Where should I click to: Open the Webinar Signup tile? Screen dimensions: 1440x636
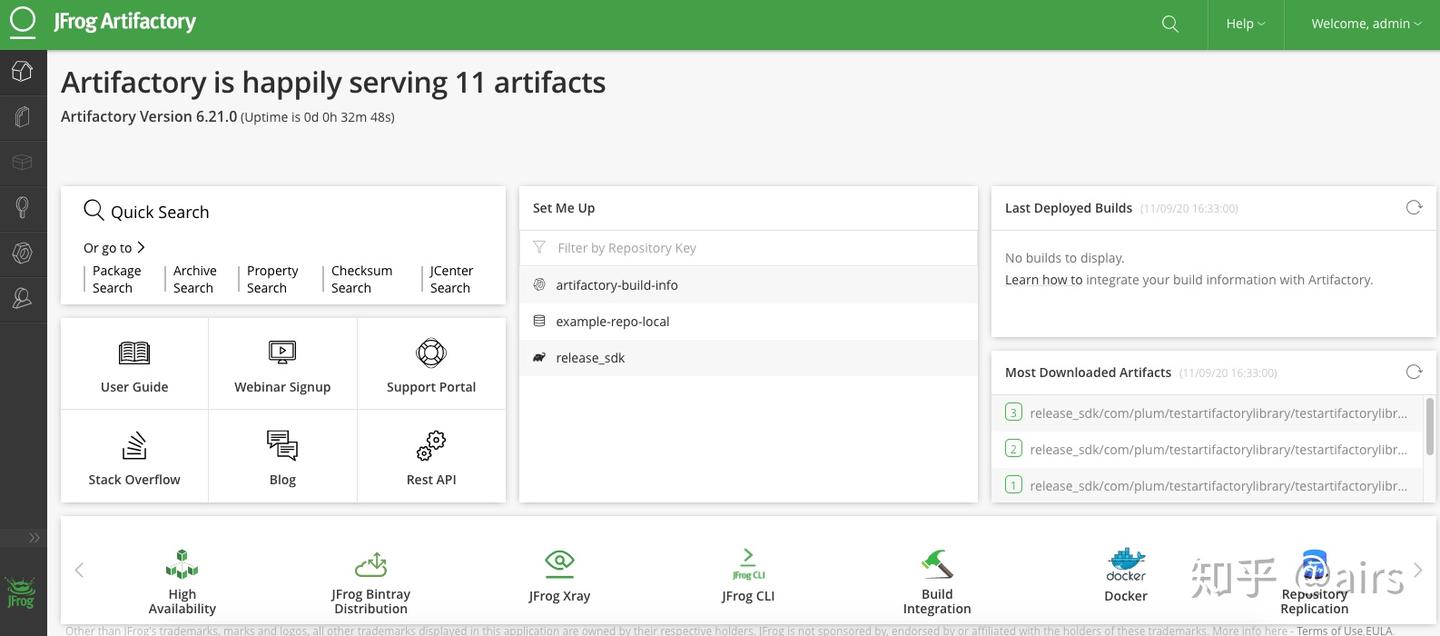click(282, 364)
